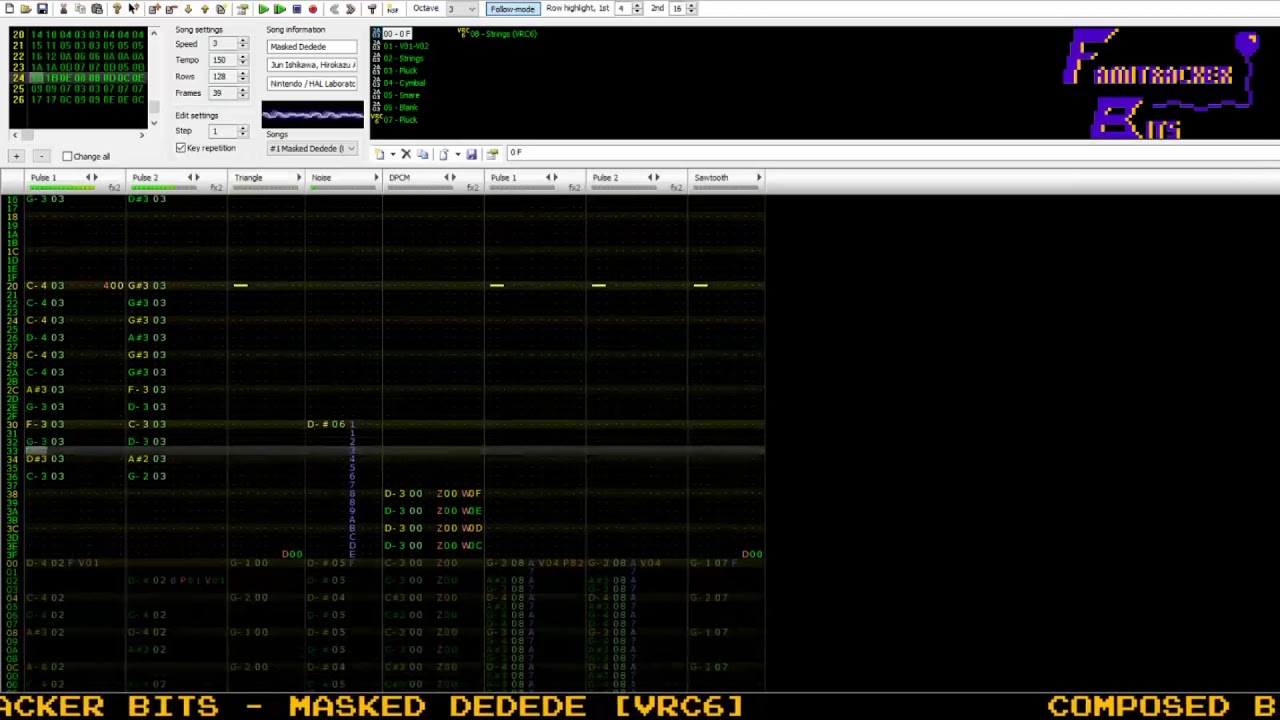
Task: Activate the context help pointer icon
Action: pos(133,9)
